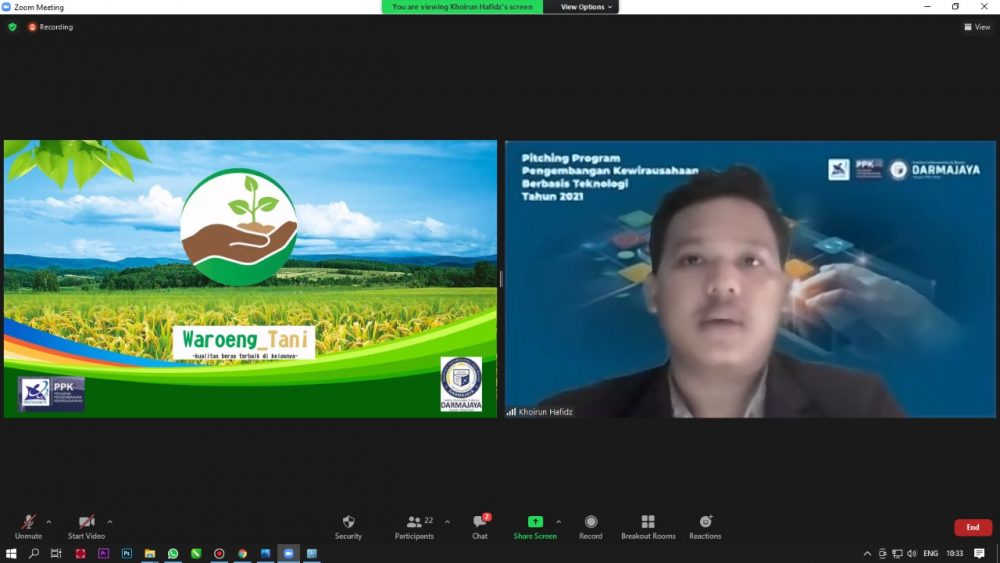The image size is (1000, 563).
Task: Open the network tray icon
Action: tap(897, 553)
